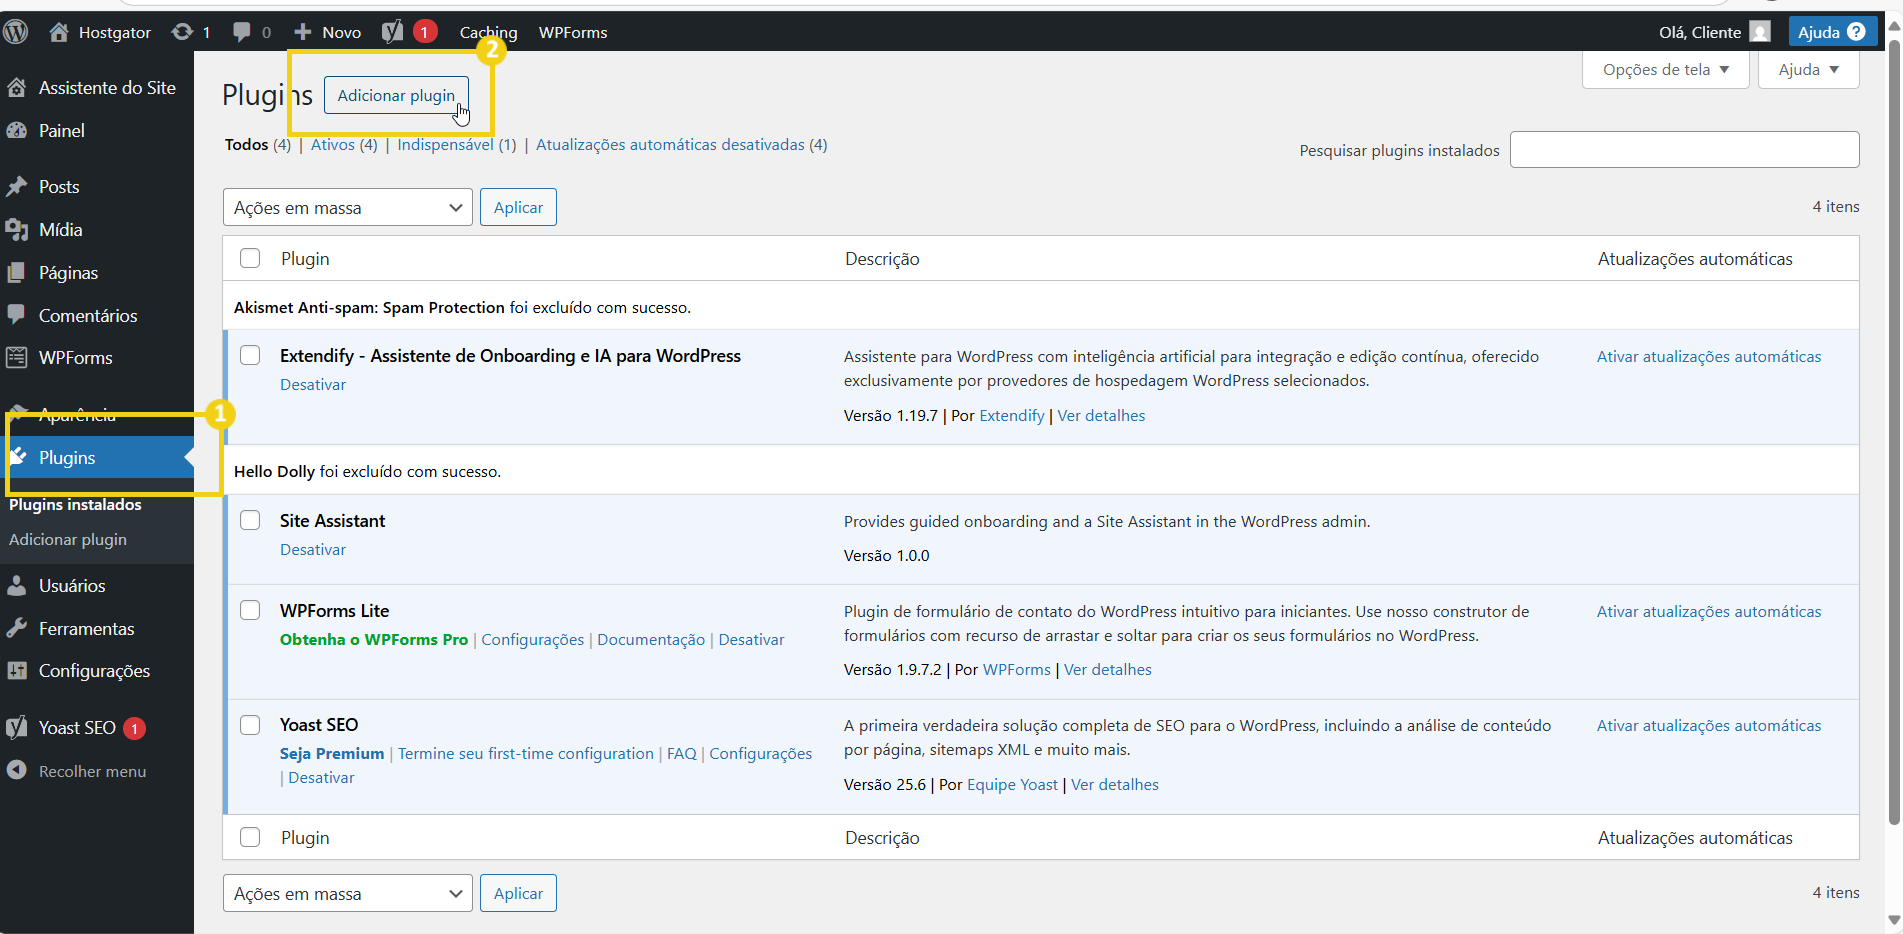Click the Hostgator home icon
The width and height of the screenshot is (1903, 934).
click(x=59, y=32)
